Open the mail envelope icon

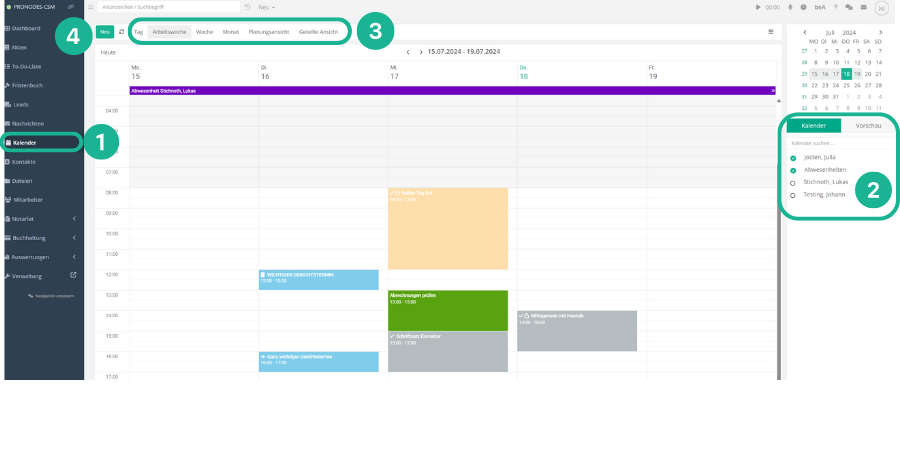click(x=863, y=7)
